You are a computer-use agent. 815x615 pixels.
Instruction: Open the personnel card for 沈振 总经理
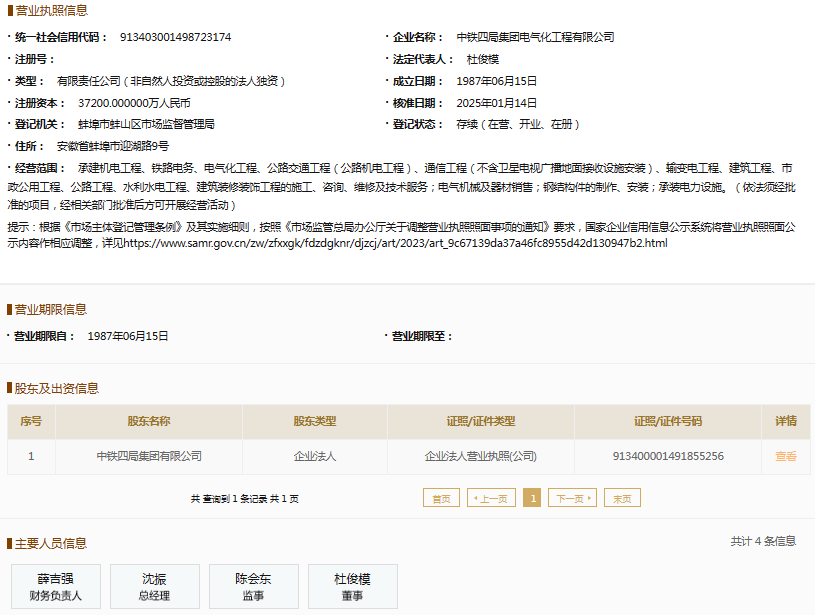point(155,586)
